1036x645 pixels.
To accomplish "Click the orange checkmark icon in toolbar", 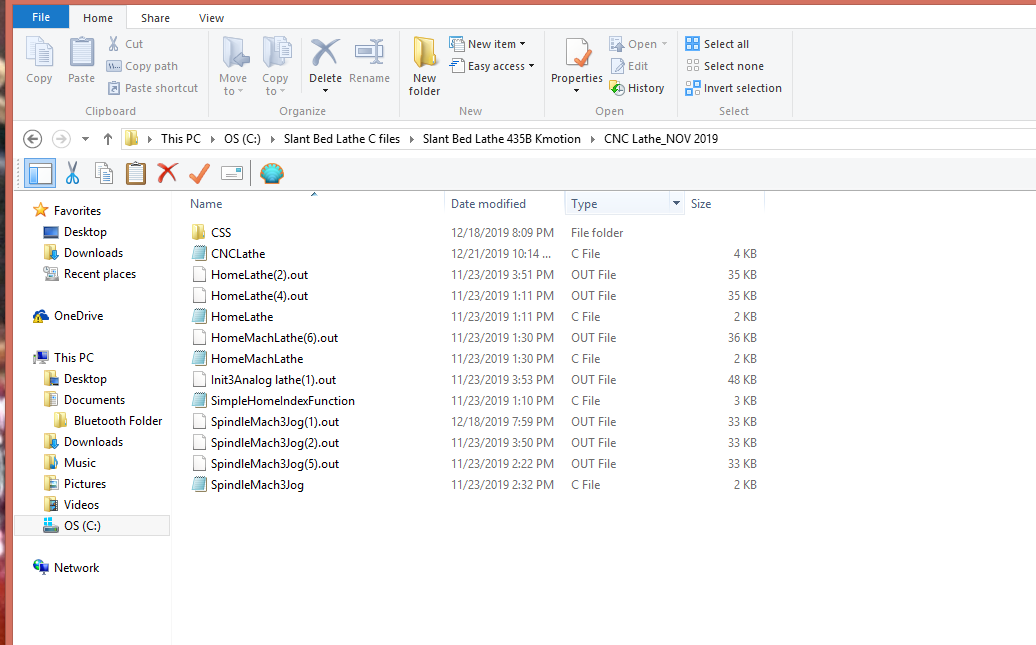I will 199,173.
